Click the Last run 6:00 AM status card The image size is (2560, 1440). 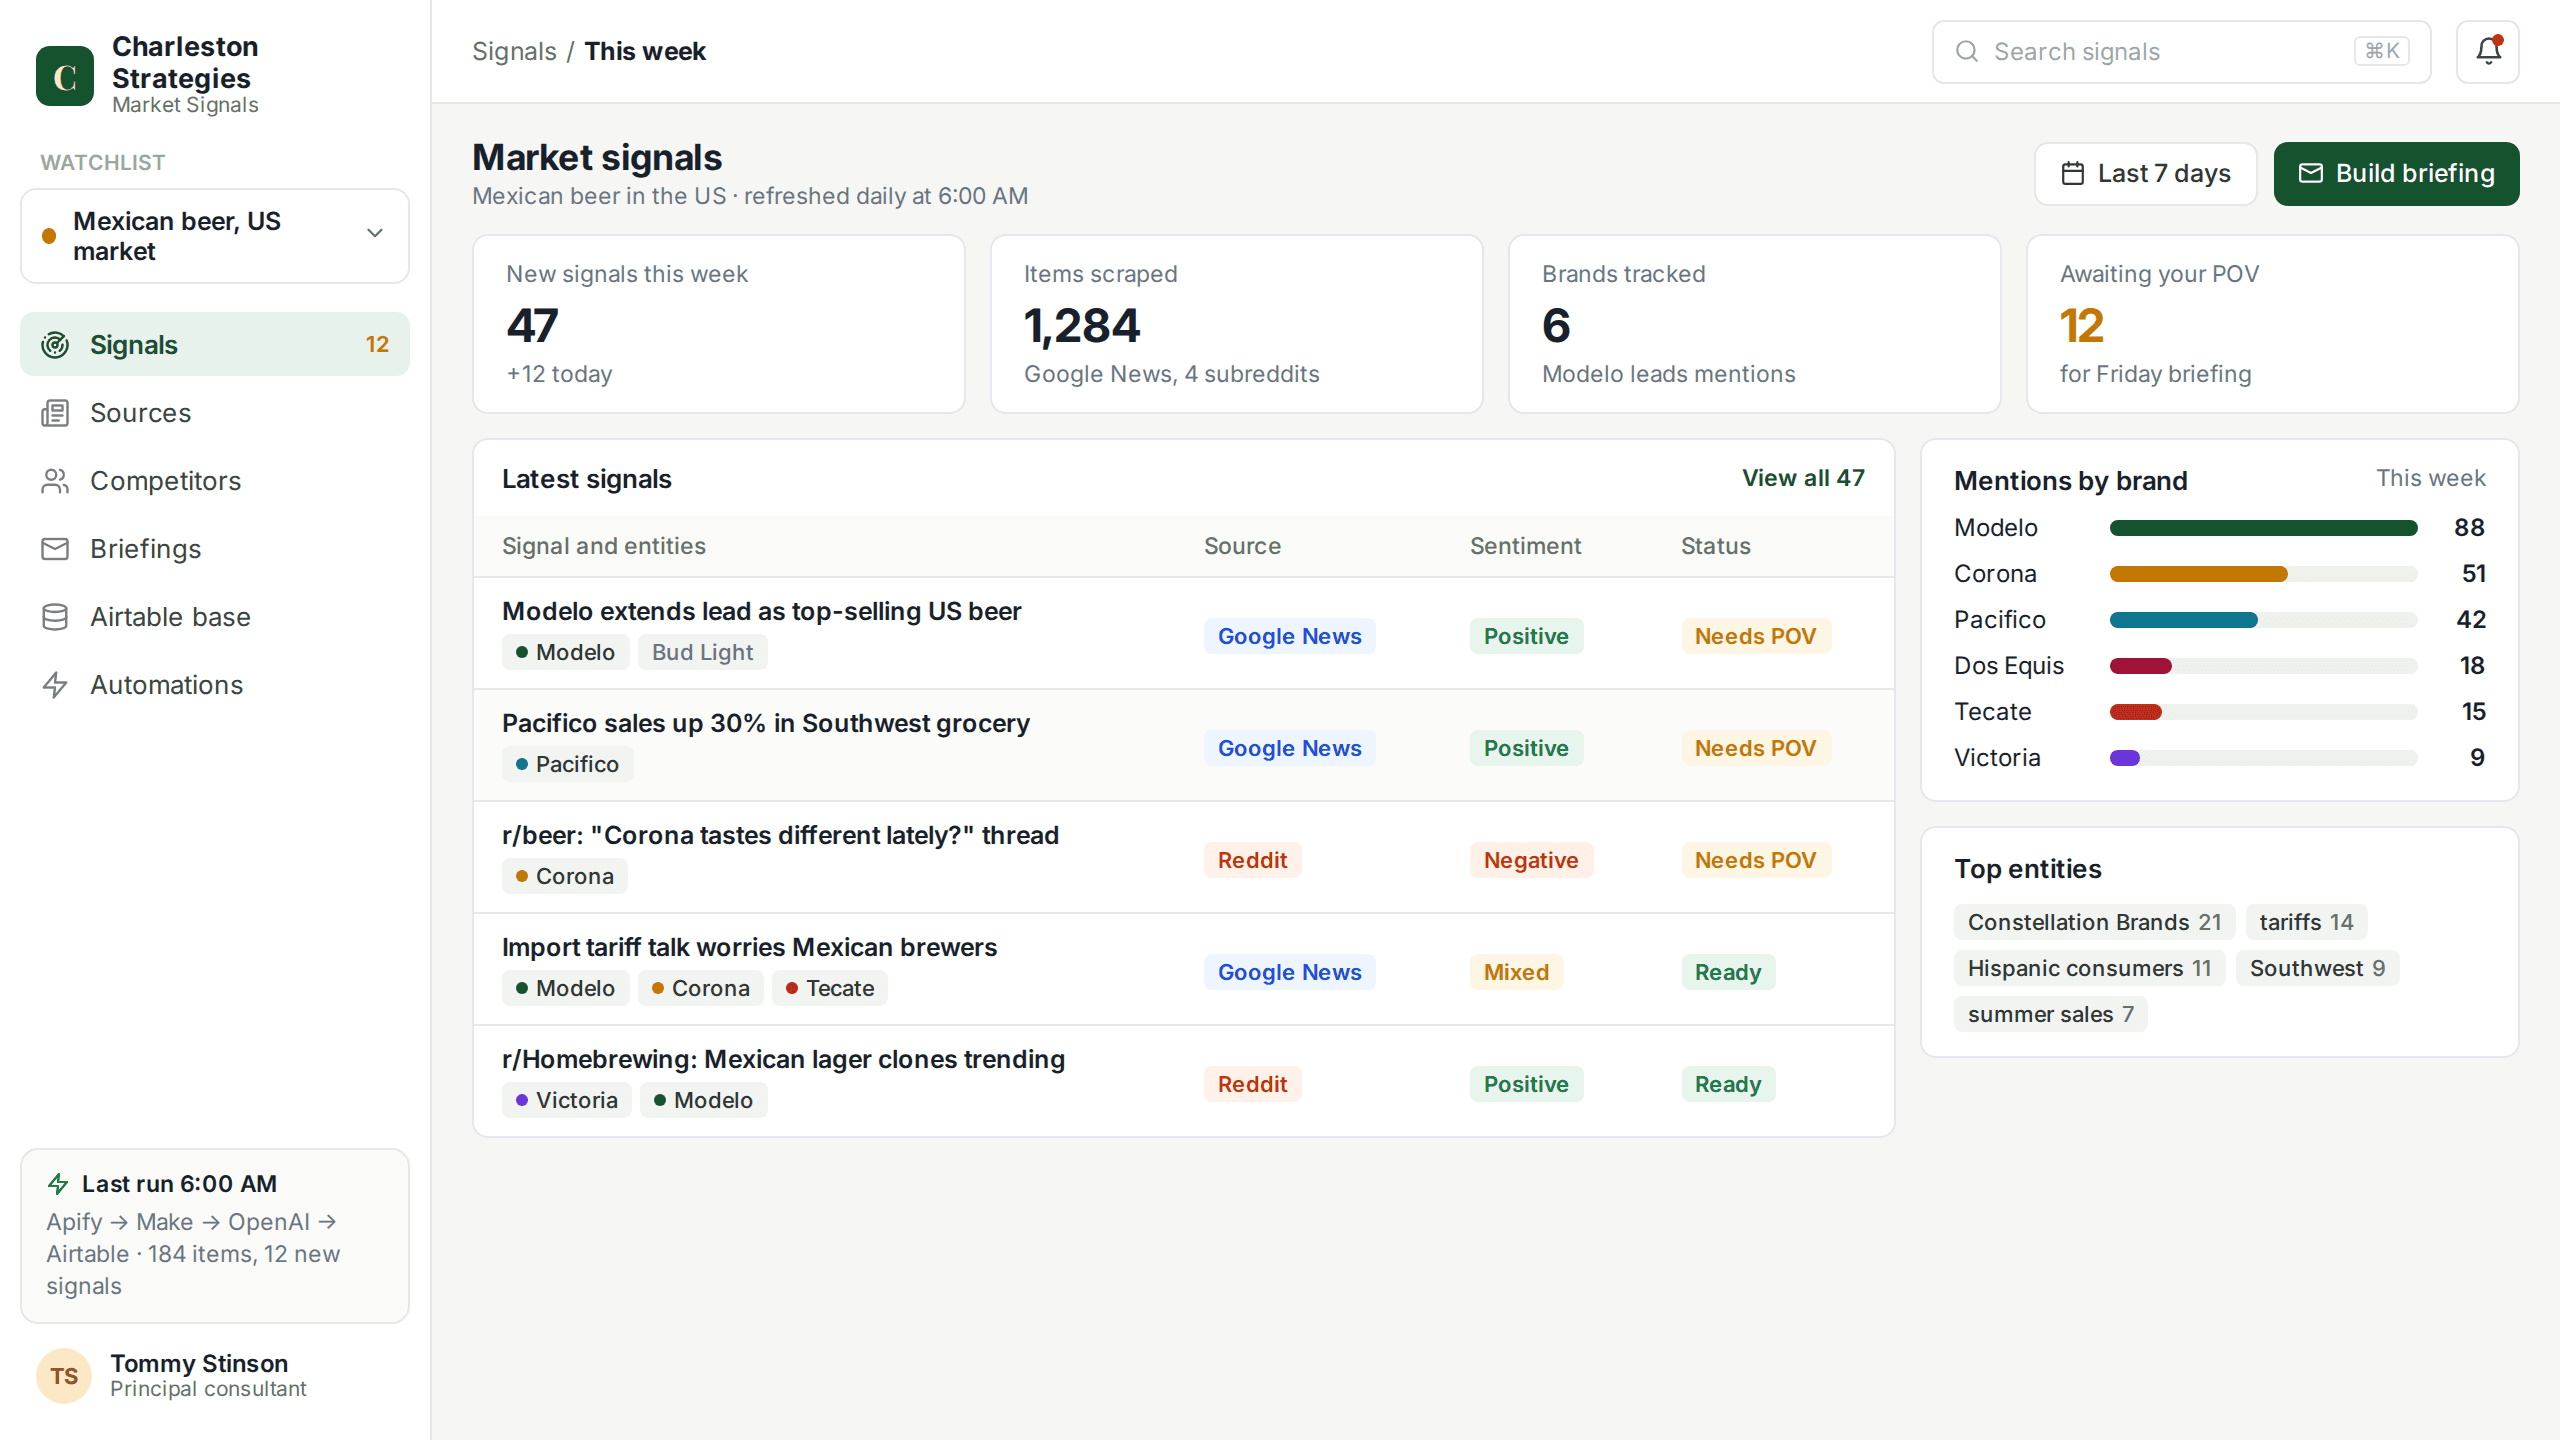[215, 1236]
